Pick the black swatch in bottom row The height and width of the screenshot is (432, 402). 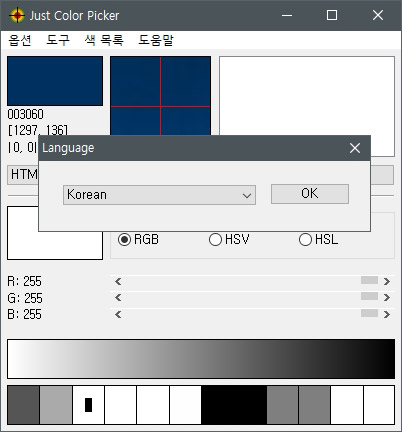tap(234, 405)
